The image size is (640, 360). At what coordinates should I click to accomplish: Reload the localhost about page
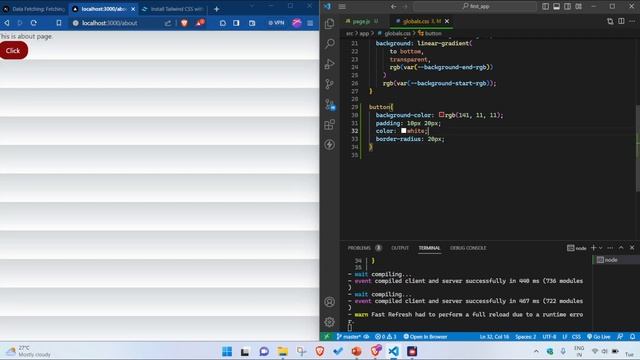(33, 23)
